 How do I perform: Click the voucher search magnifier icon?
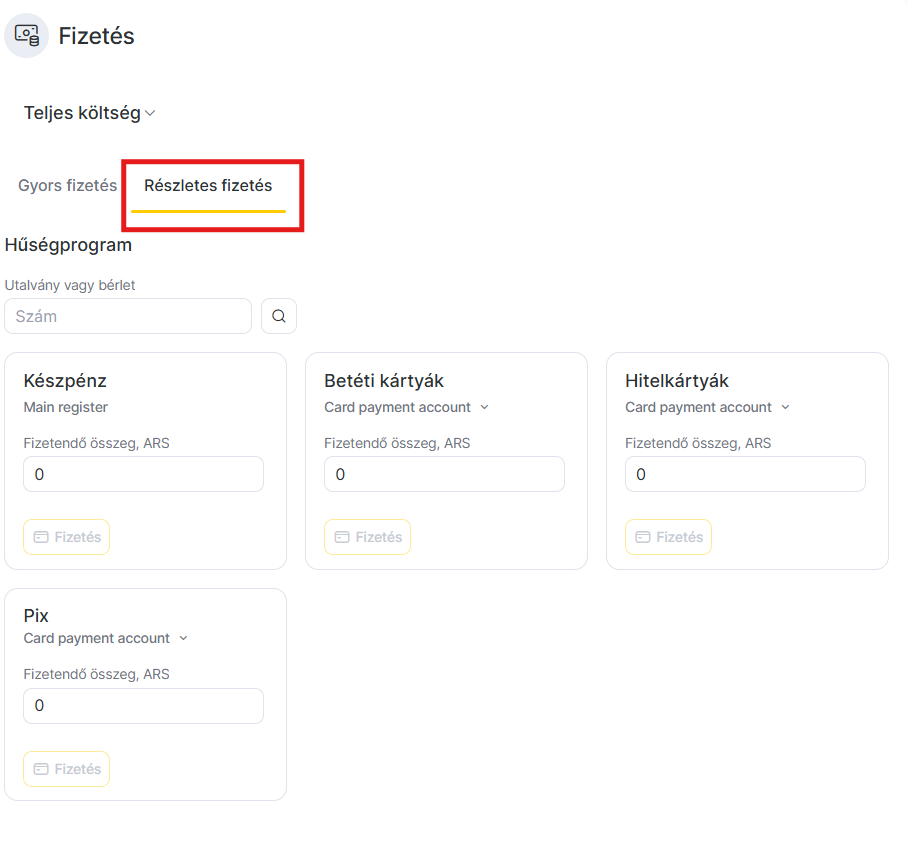tap(279, 316)
